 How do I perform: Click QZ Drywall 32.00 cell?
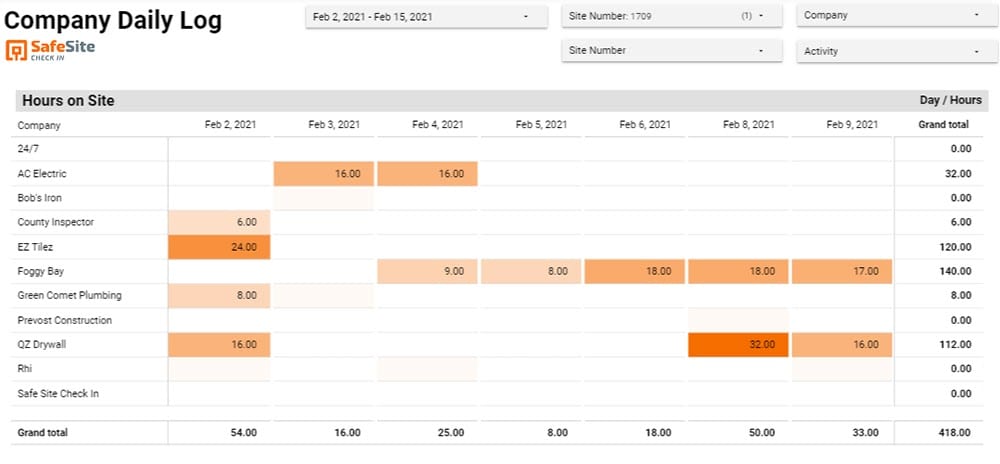(739, 345)
